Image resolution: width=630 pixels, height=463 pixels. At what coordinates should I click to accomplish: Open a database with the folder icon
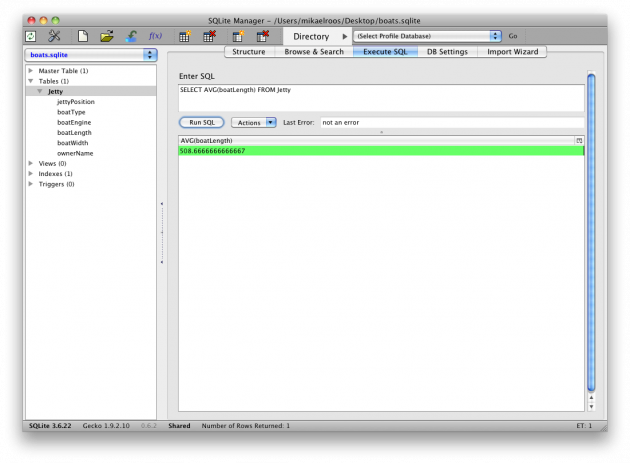107,36
